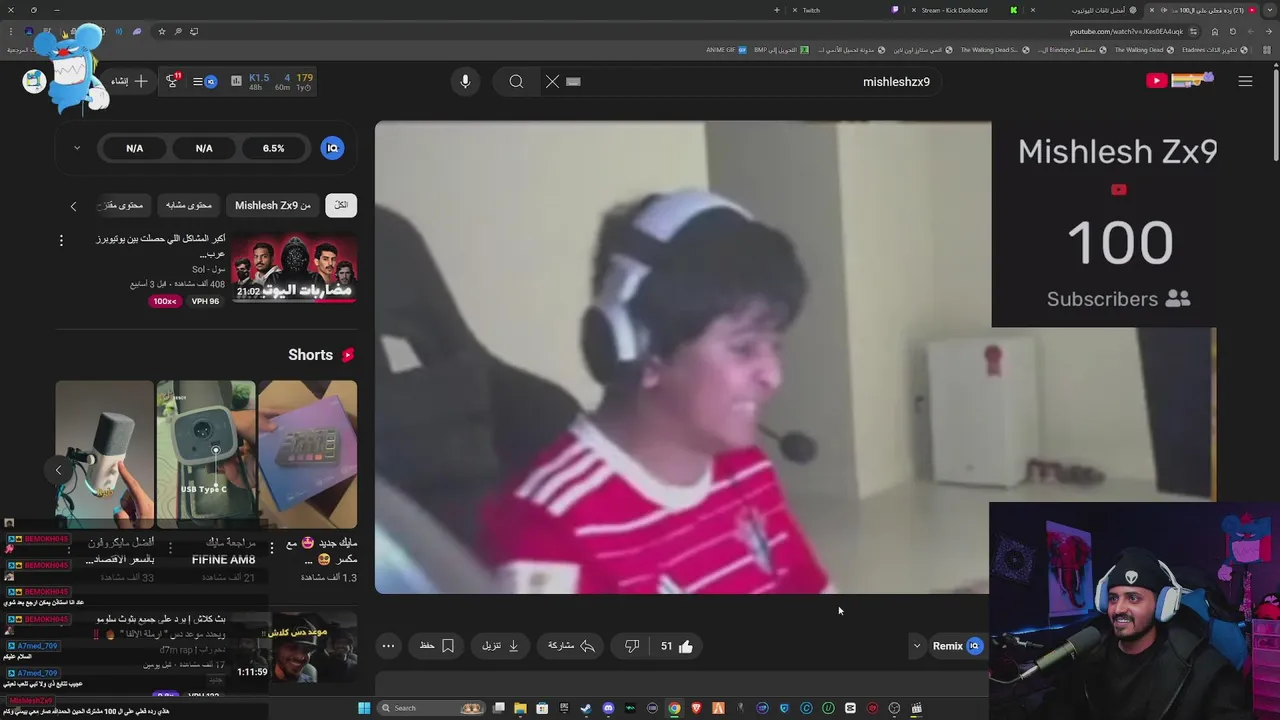Click the Download (تنزيل) button
Screen dimensions: 1280x720
[500, 646]
